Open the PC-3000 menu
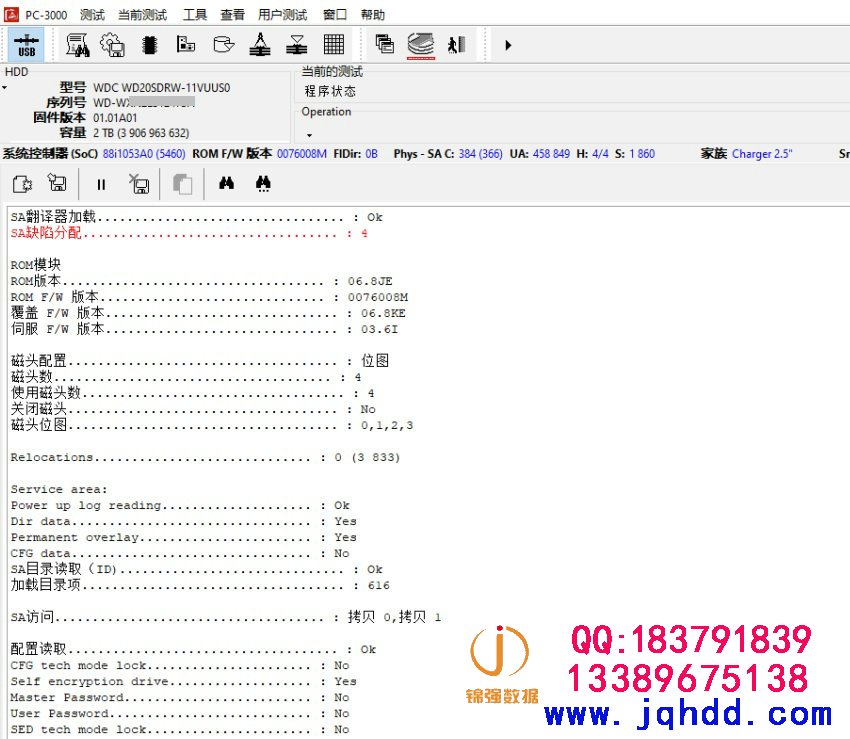 pos(46,15)
